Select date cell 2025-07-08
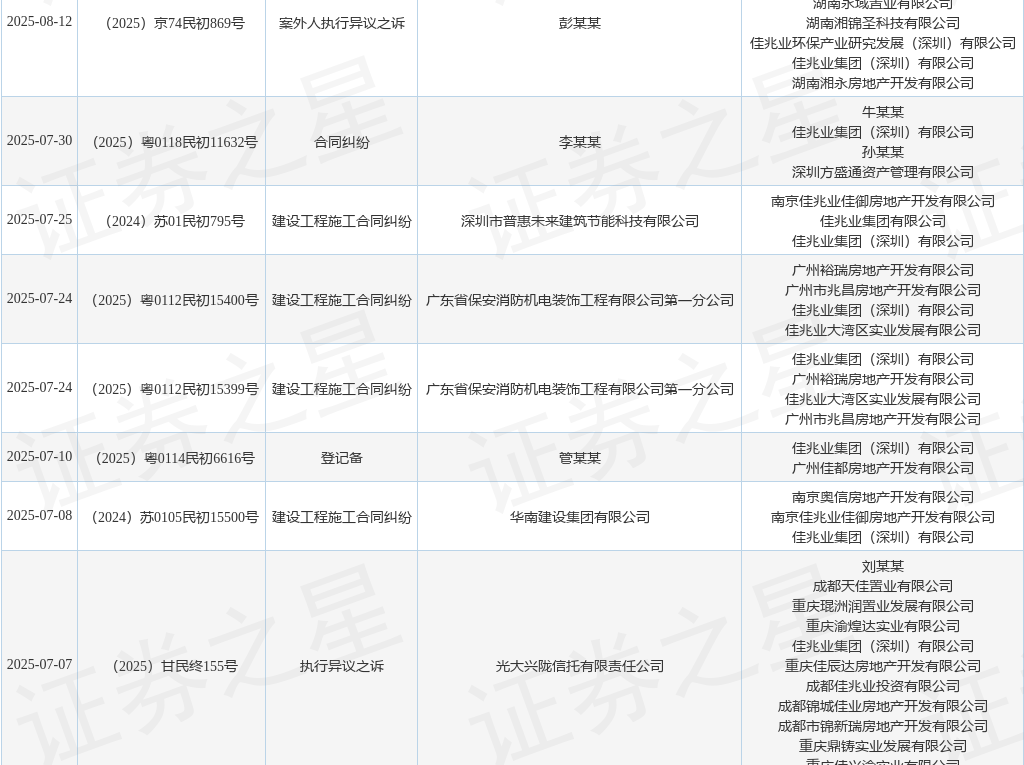This screenshot has width=1024, height=765. (39, 515)
